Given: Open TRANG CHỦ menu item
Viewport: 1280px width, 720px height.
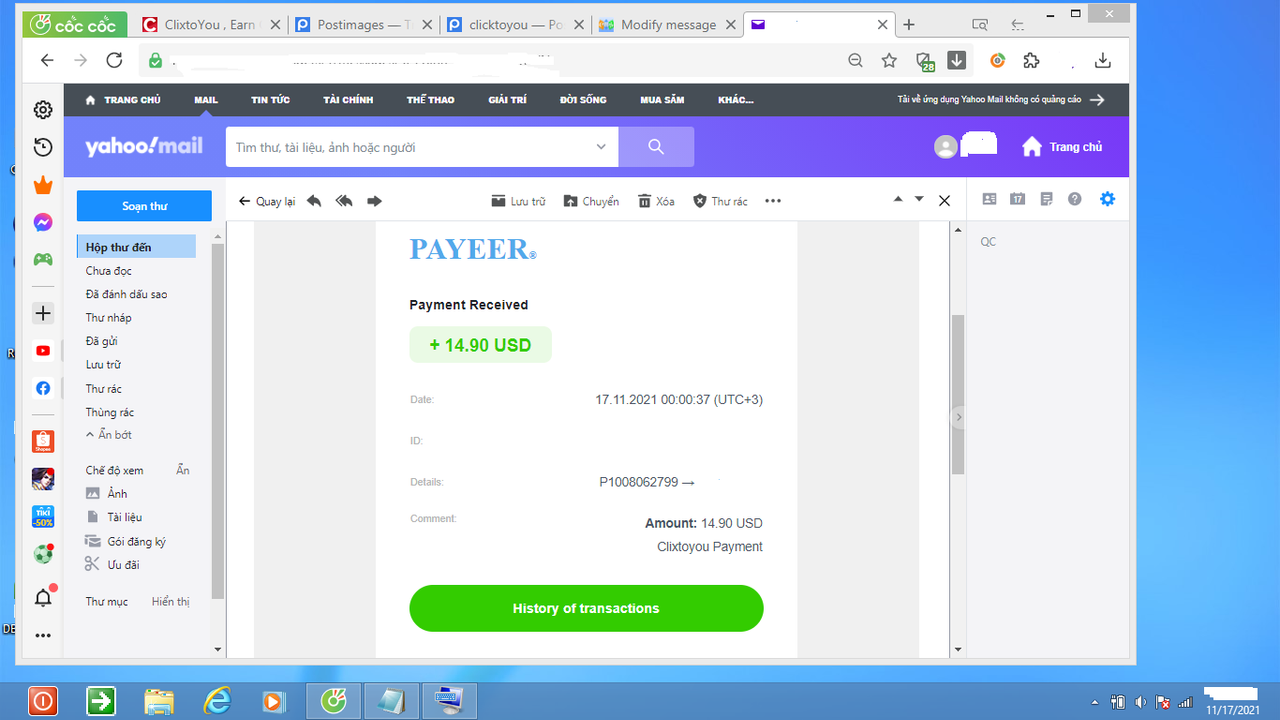Looking at the screenshot, I should coord(123,100).
